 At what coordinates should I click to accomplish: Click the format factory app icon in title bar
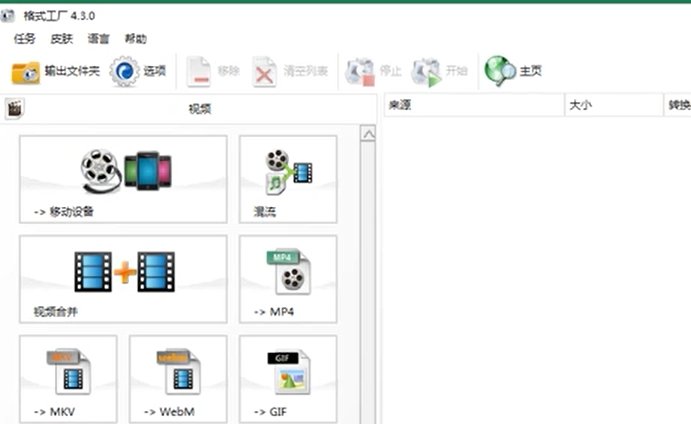pos(8,16)
